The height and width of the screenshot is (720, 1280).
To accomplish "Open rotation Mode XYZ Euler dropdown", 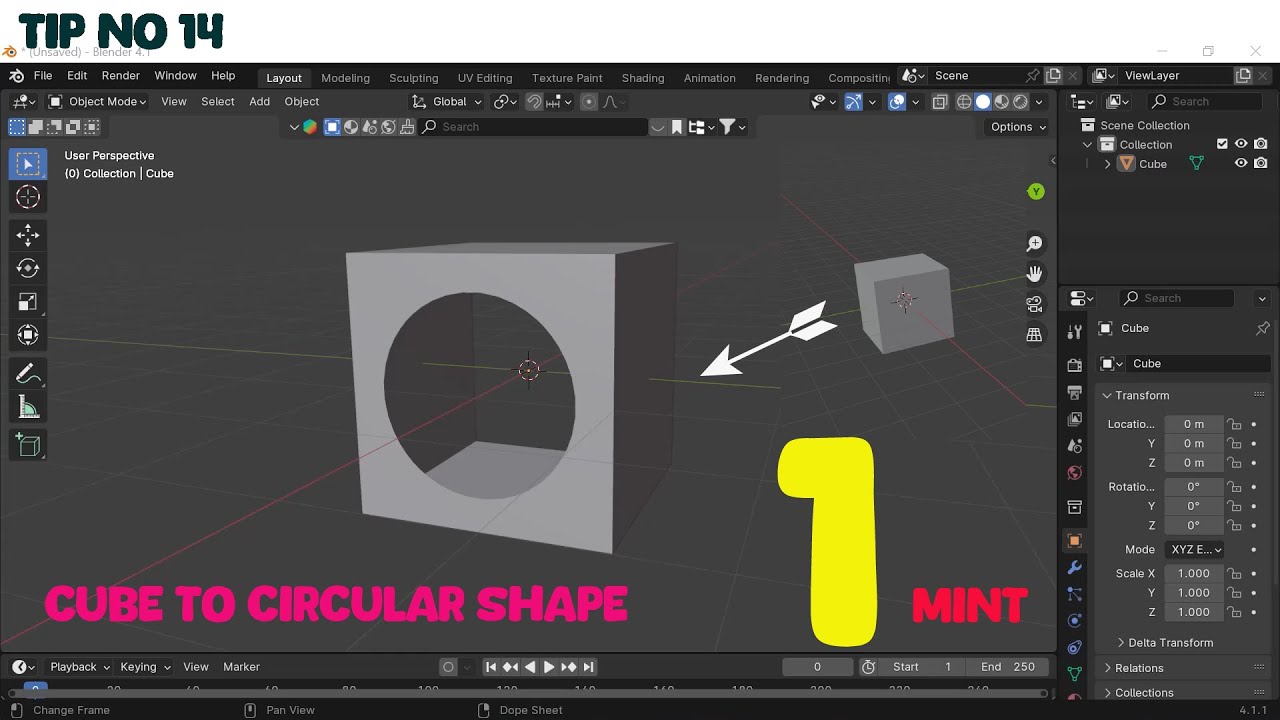I will [x=1195, y=549].
